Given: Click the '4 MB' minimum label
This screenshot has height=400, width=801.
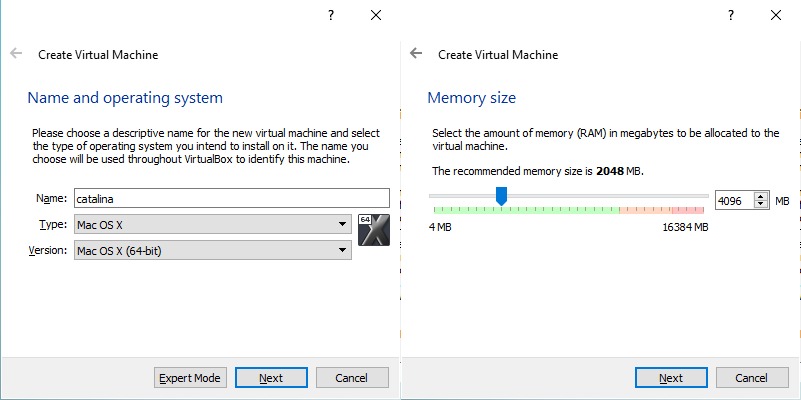Looking at the screenshot, I should (x=440, y=227).
